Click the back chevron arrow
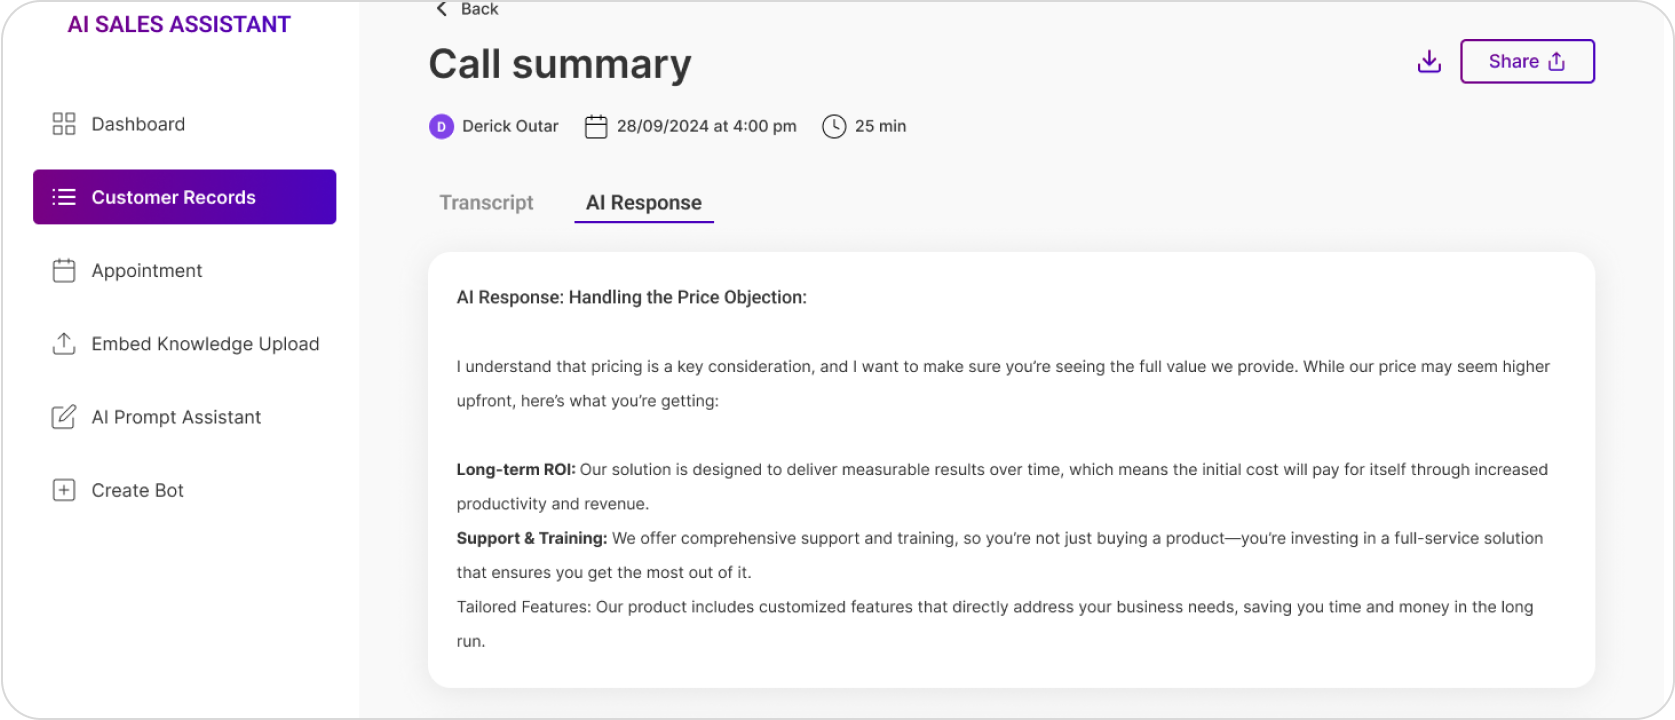Viewport: 1675px width, 720px height. pos(441,9)
